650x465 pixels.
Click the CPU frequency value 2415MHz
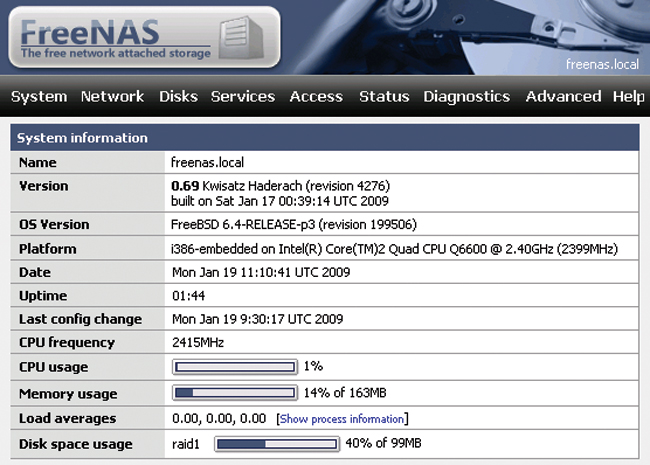(198, 342)
